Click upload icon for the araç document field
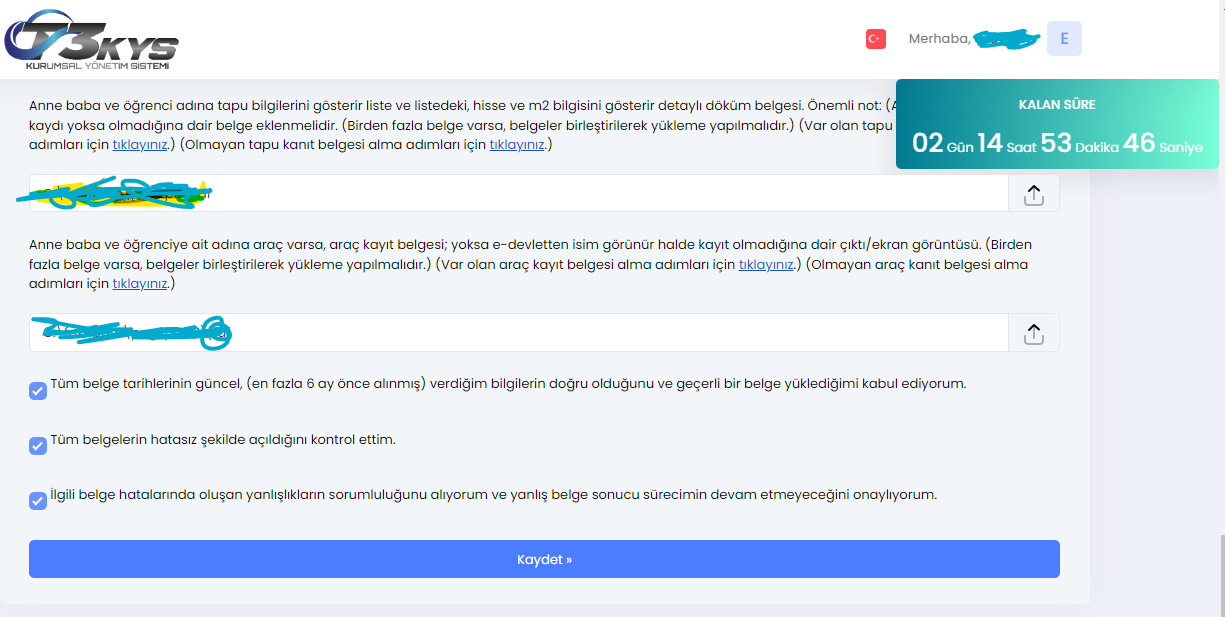1225x617 pixels. tap(1034, 333)
